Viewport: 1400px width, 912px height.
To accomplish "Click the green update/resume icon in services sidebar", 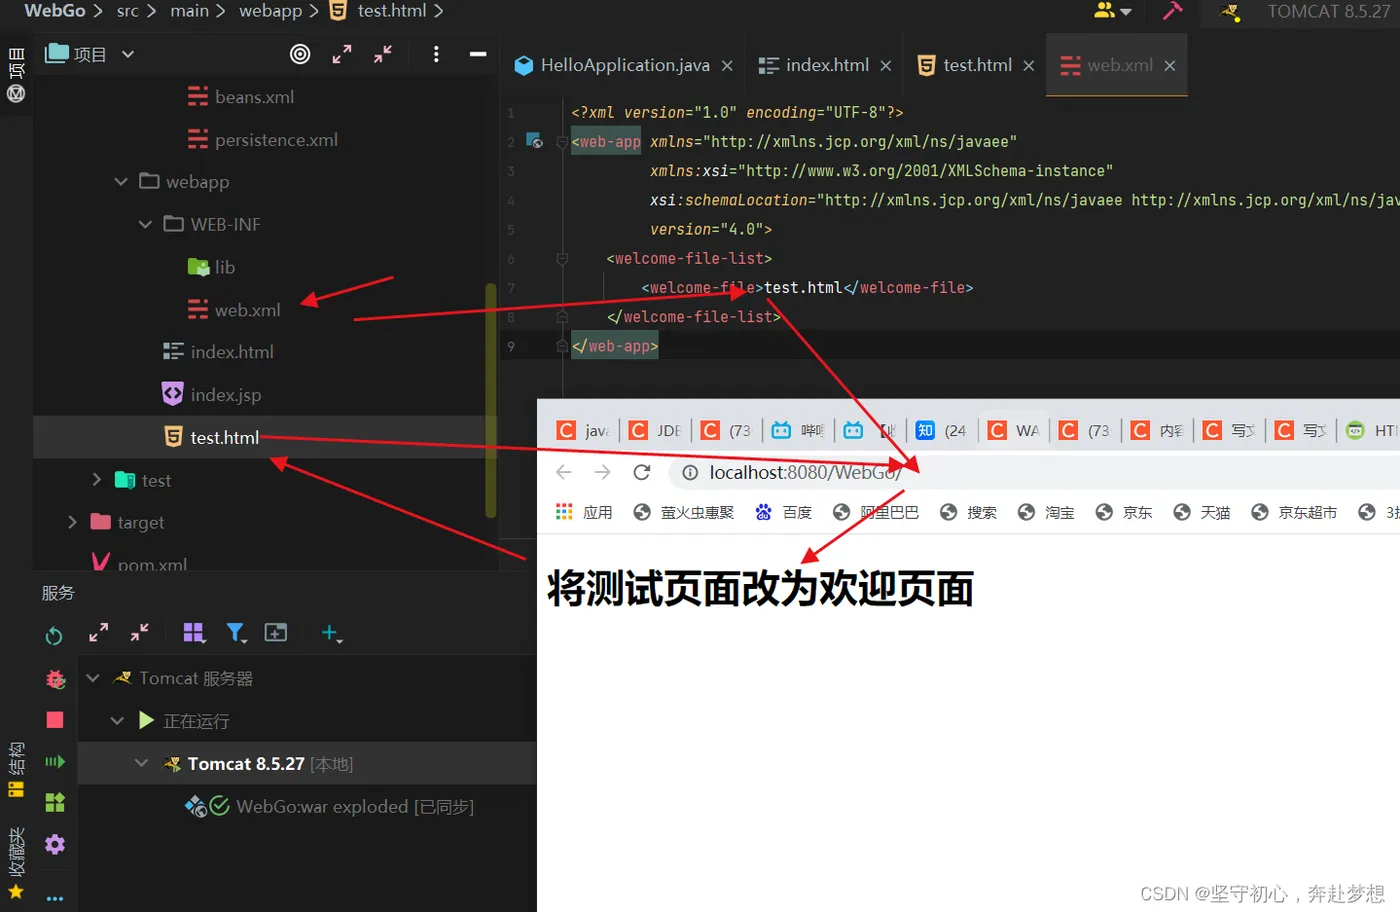I will [55, 762].
